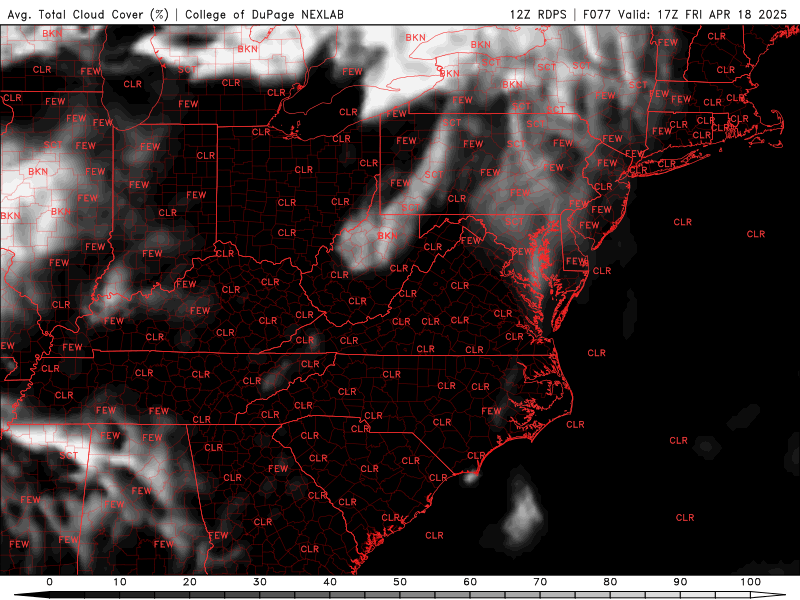
Task: Click the 'College of DuPage NEXLAB' label
Action: pyautogui.click(x=264, y=14)
